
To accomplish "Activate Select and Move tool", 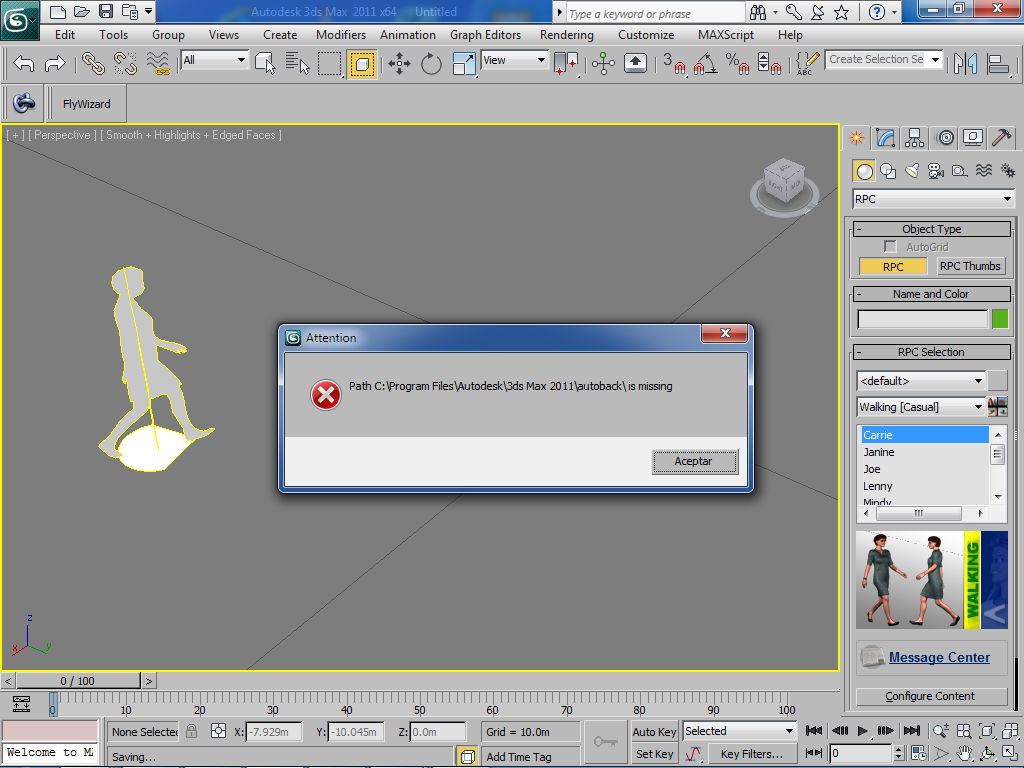I will pos(399,64).
